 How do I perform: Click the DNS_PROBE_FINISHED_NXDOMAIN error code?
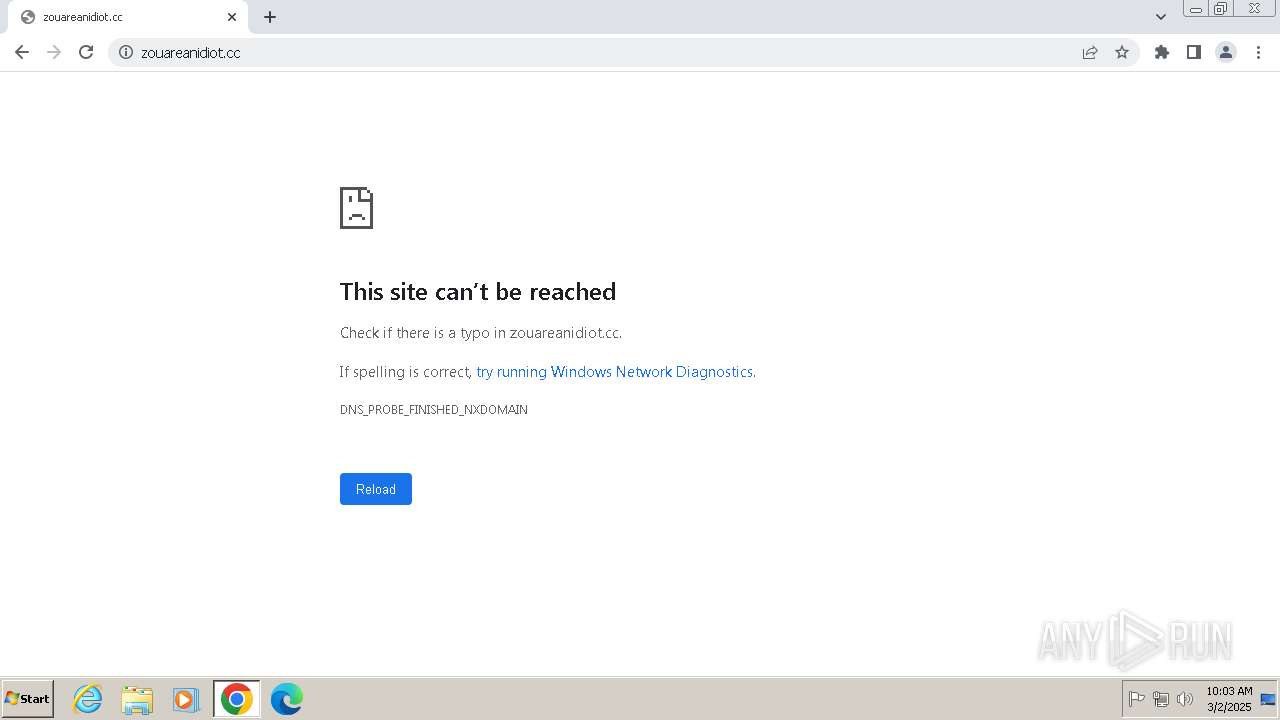click(434, 410)
